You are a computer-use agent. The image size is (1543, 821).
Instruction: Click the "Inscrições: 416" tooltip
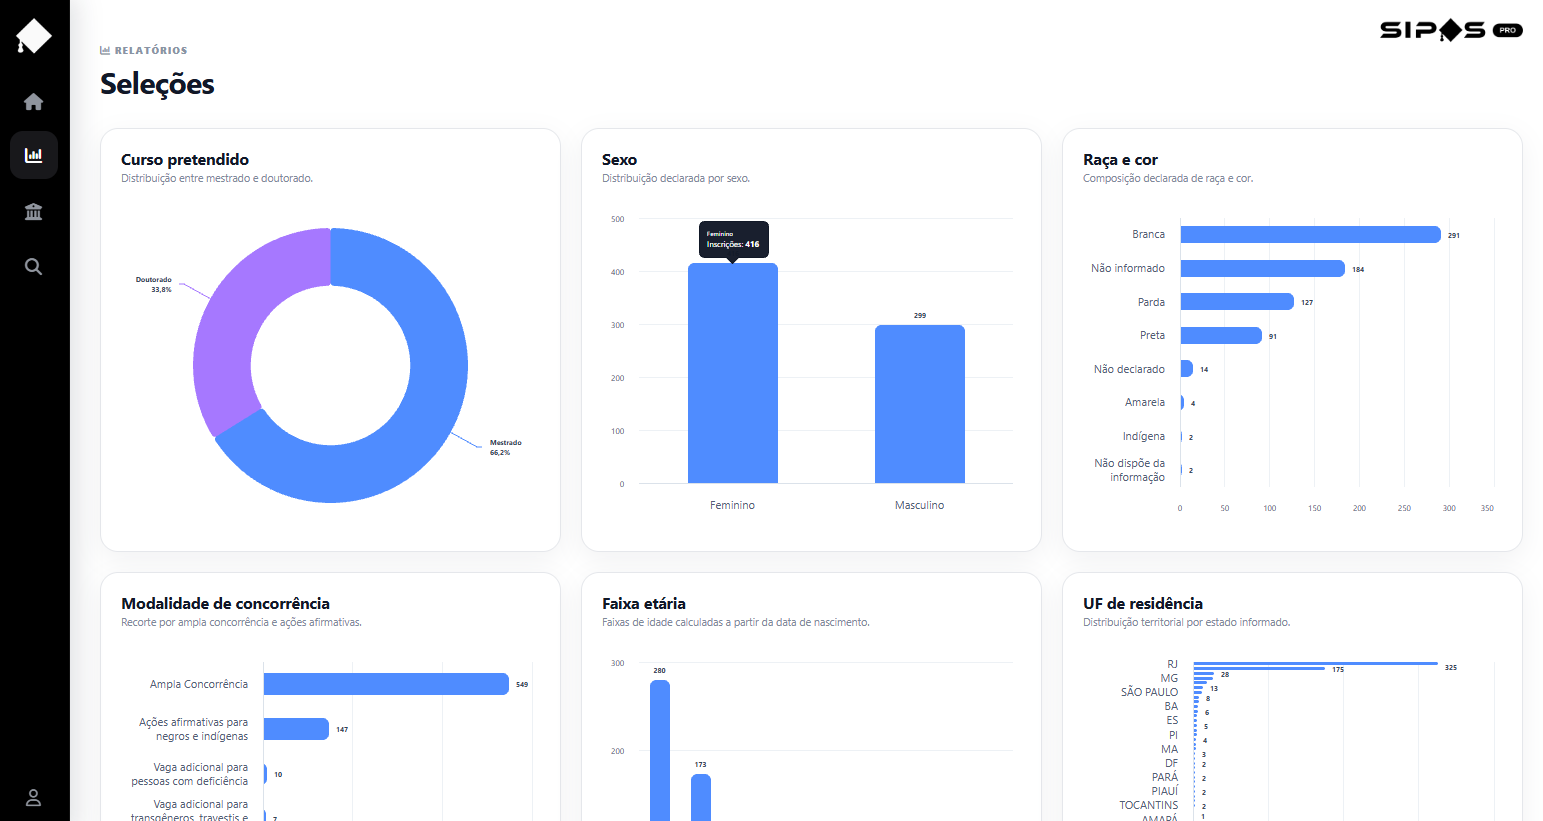(x=733, y=239)
